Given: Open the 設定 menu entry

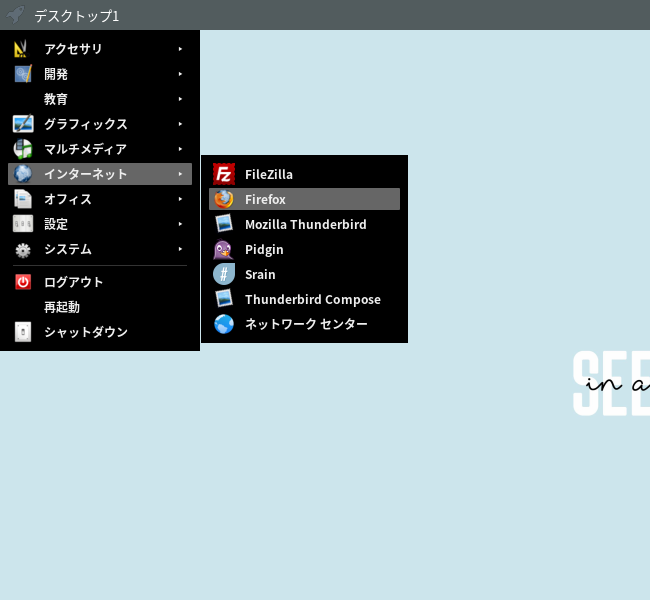Looking at the screenshot, I should 100,224.
